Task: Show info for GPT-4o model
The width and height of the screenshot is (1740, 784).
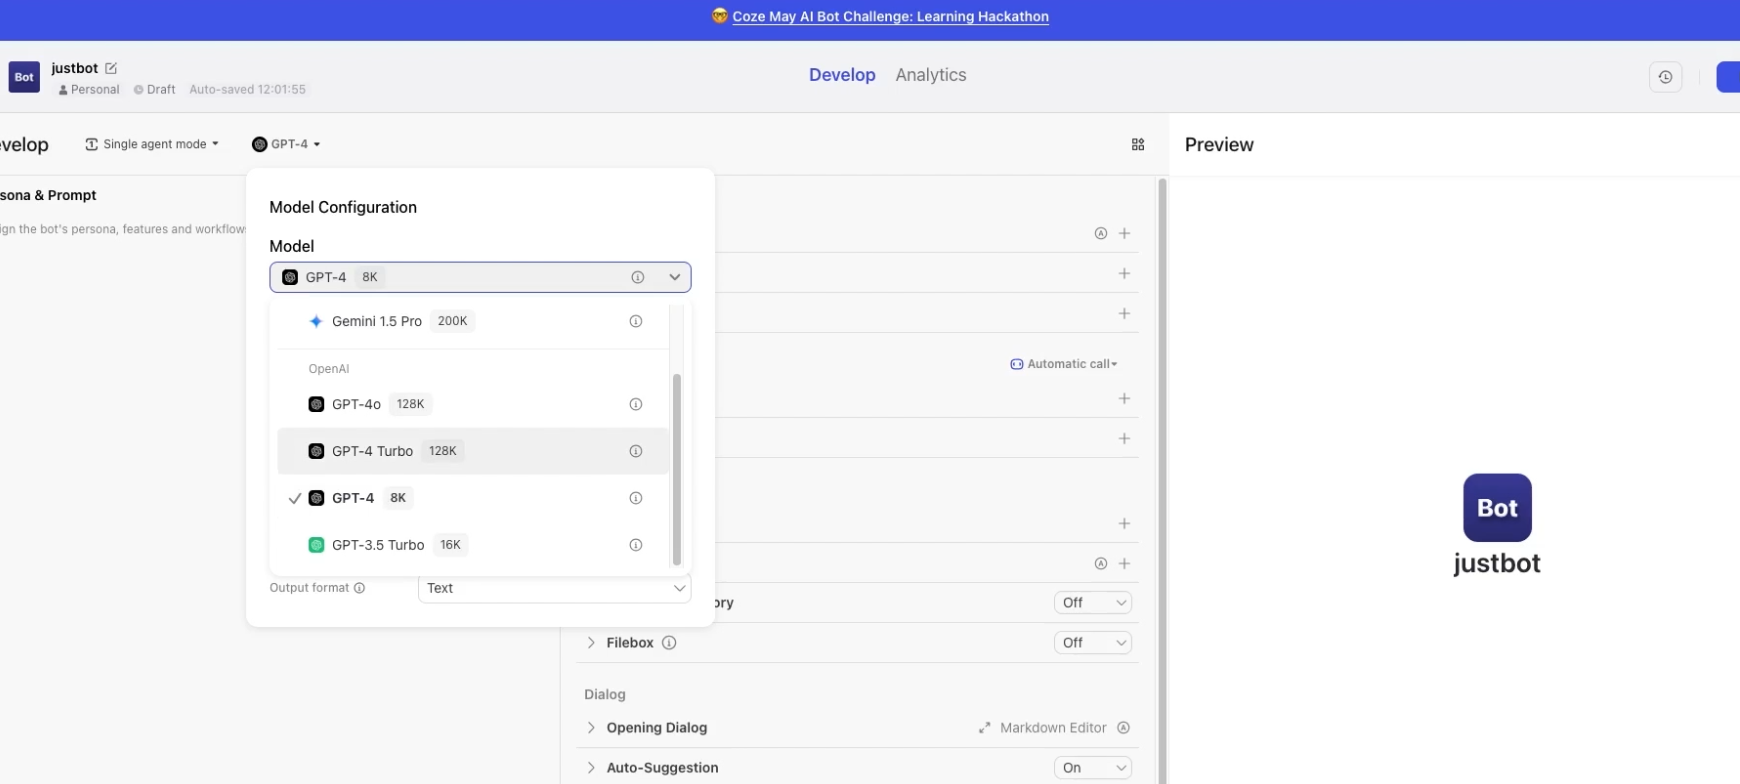Action: pyautogui.click(x=635, y=404)
